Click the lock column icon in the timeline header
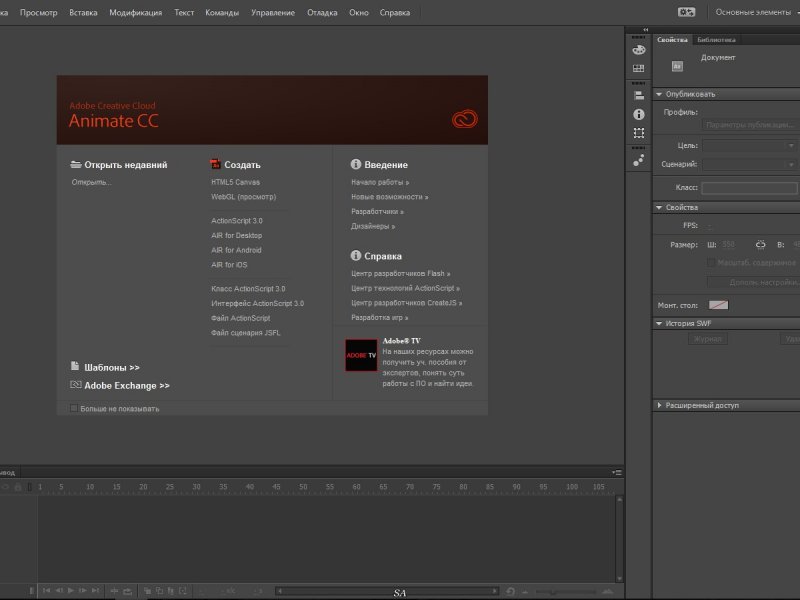The image size is (800, 600). pos(18,487)
